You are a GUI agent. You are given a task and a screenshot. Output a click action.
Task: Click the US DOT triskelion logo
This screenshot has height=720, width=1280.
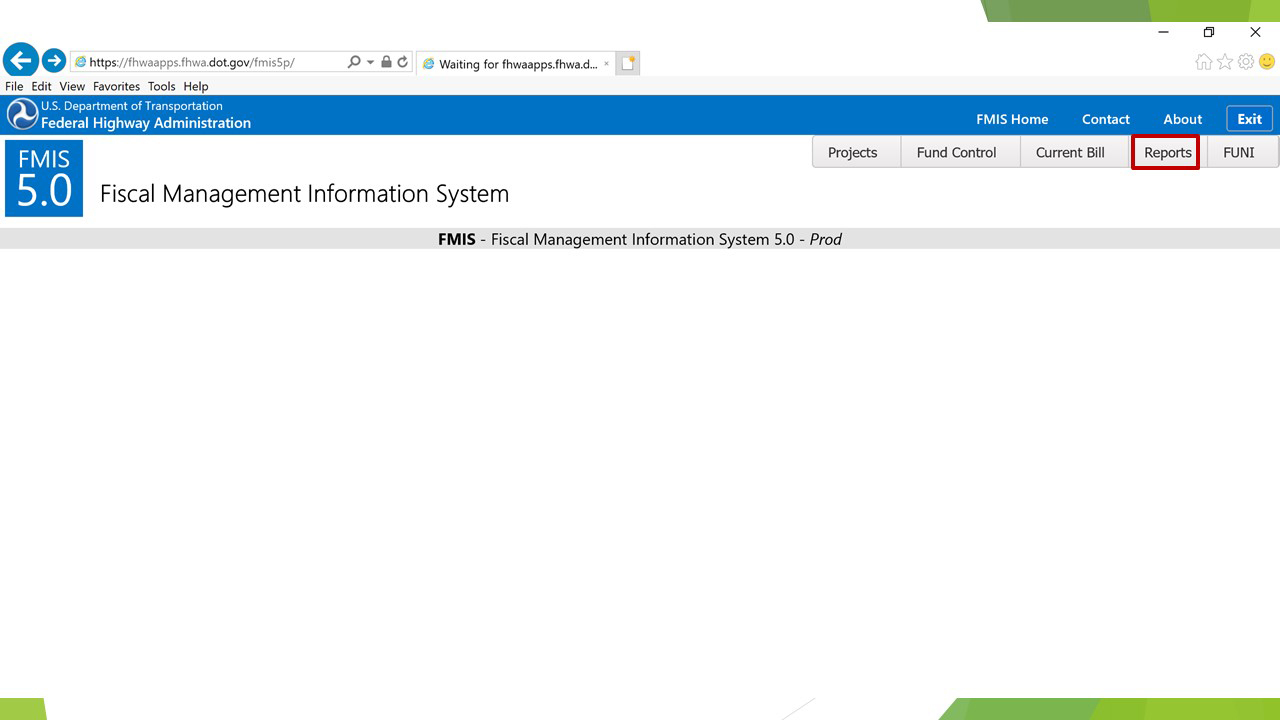22,114
